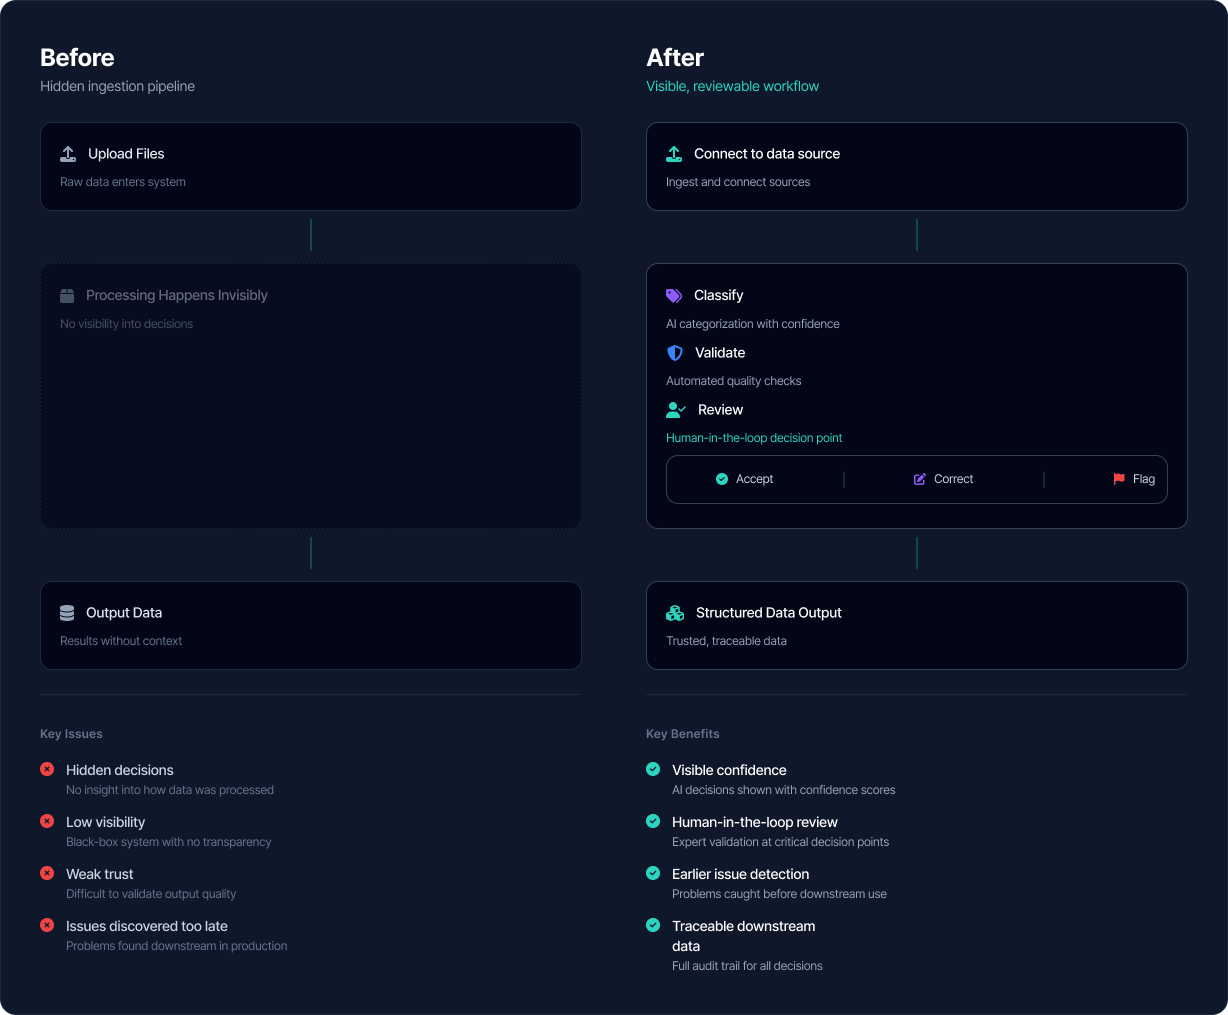
Task: Toggle the red X beside Hidden decisions
Action: click(x=47, y=768)
